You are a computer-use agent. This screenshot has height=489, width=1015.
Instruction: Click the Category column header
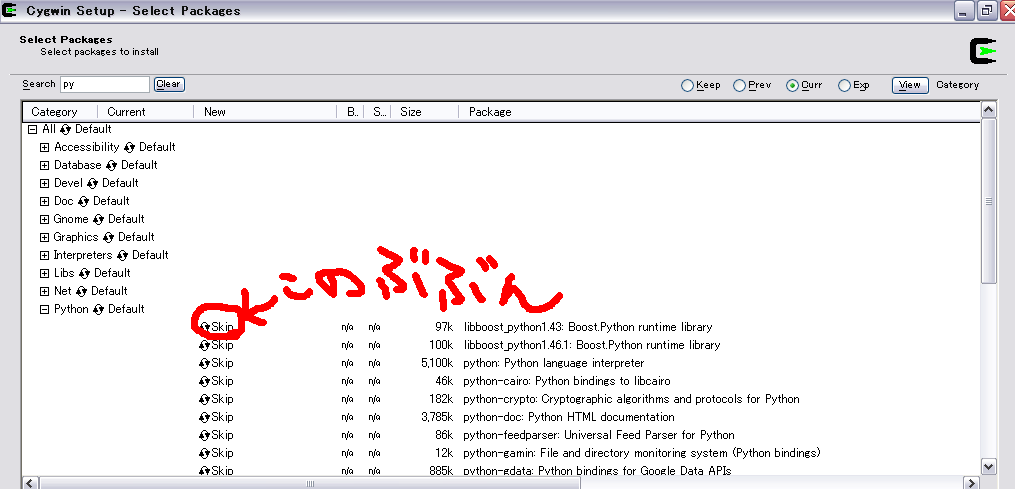point(60,112)
